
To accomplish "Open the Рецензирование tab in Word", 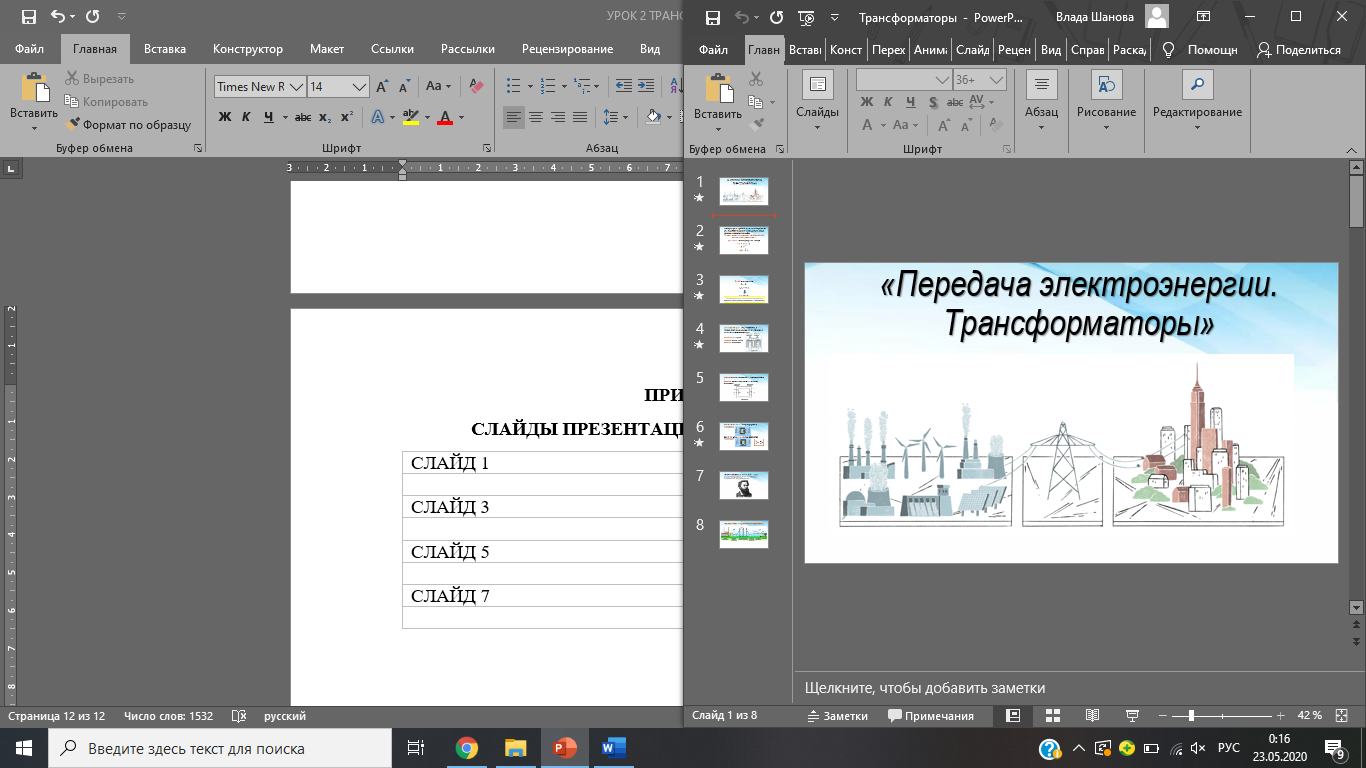I will tap(568, 49).
